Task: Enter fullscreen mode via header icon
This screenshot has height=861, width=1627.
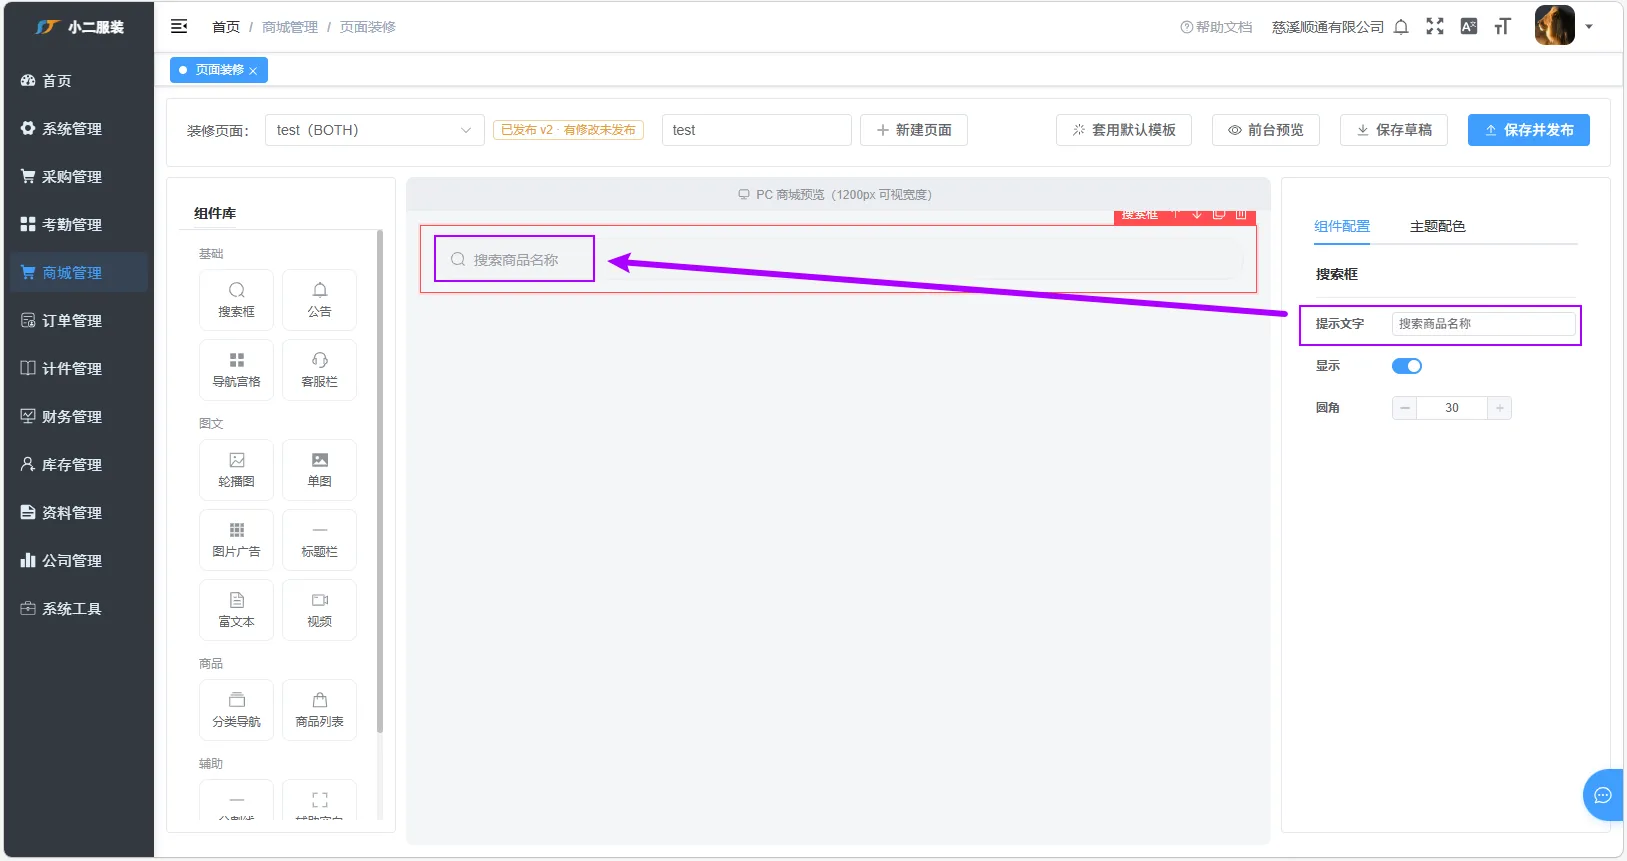Action: 1435,27
